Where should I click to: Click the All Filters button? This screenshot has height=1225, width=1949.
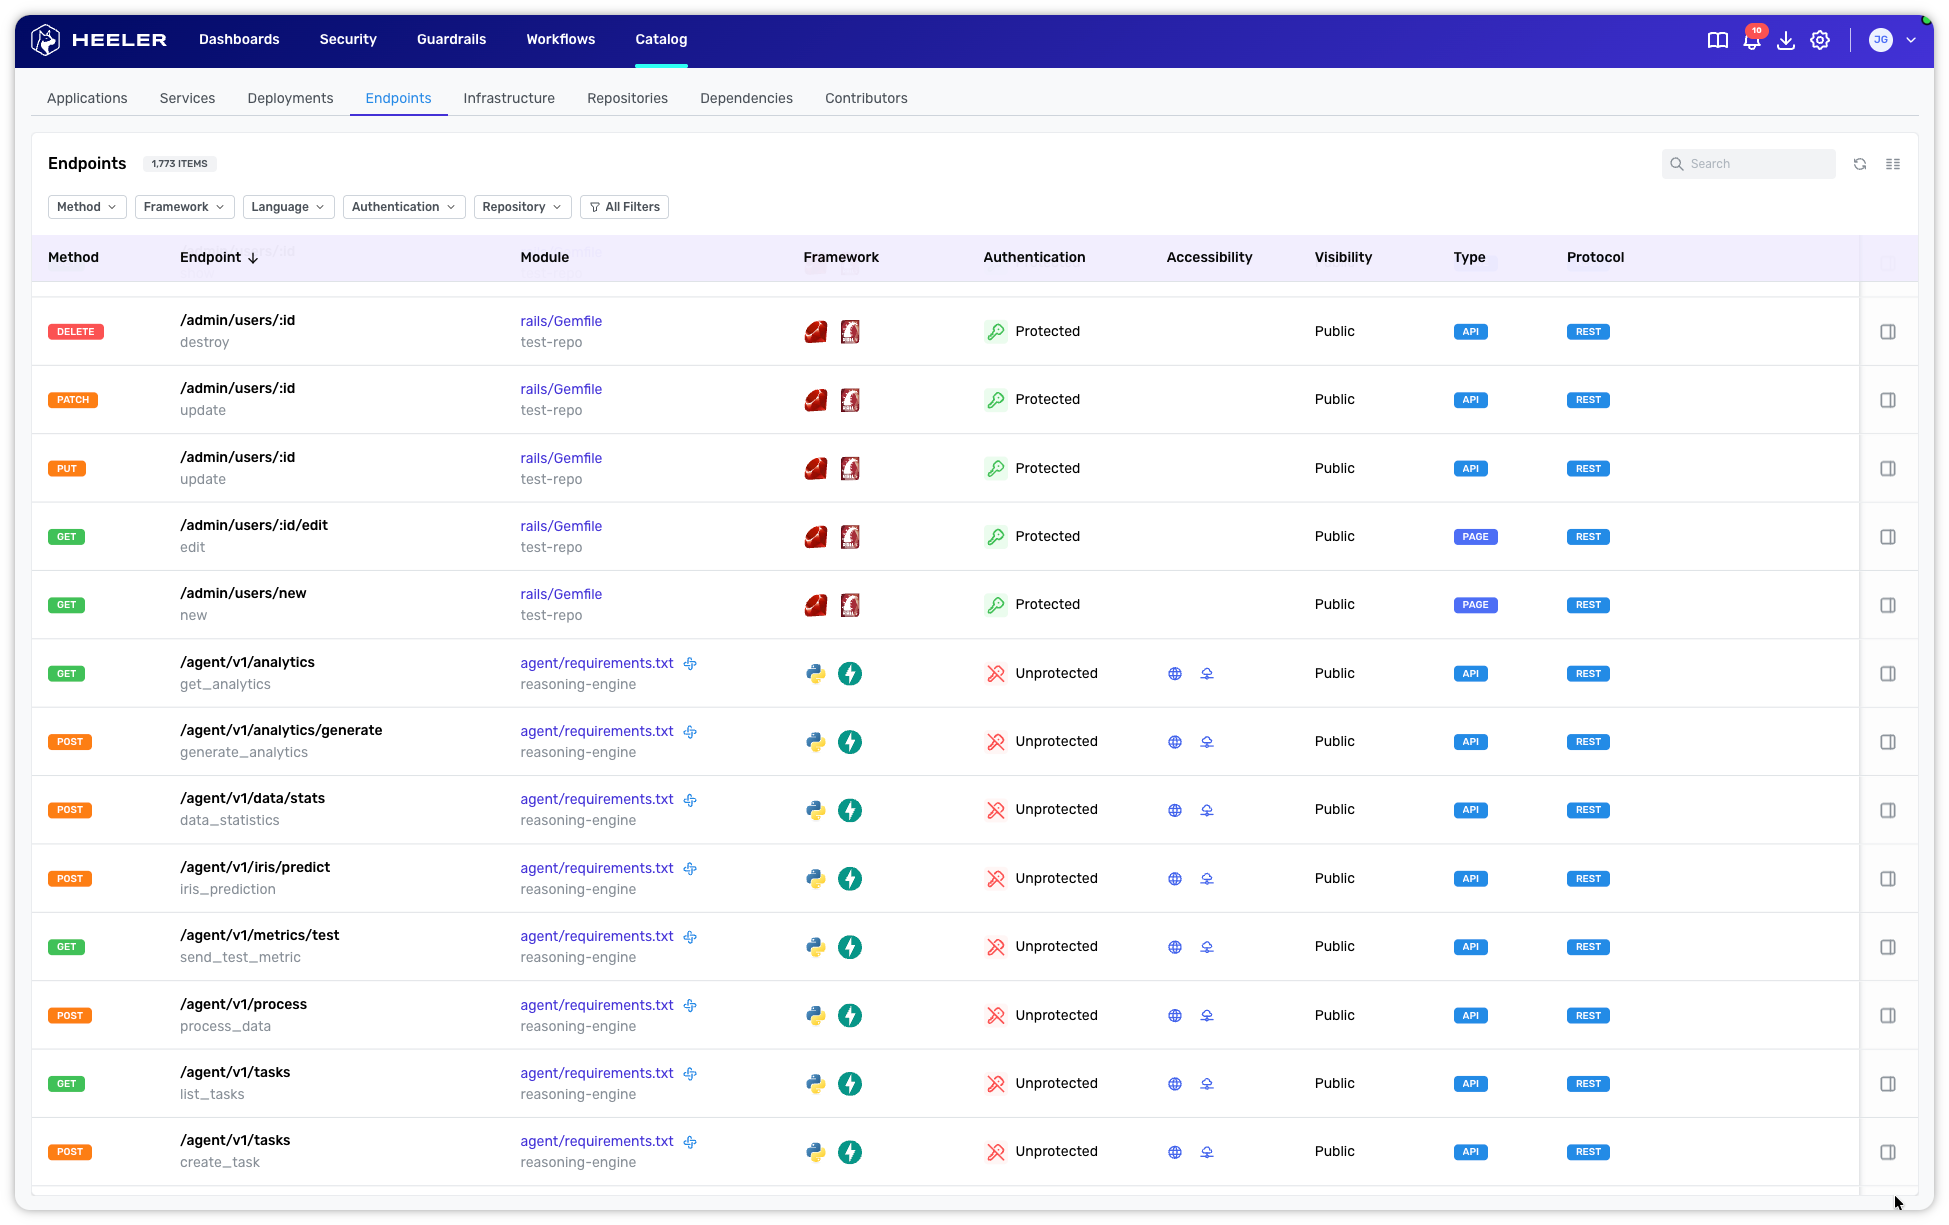(624, 207)
